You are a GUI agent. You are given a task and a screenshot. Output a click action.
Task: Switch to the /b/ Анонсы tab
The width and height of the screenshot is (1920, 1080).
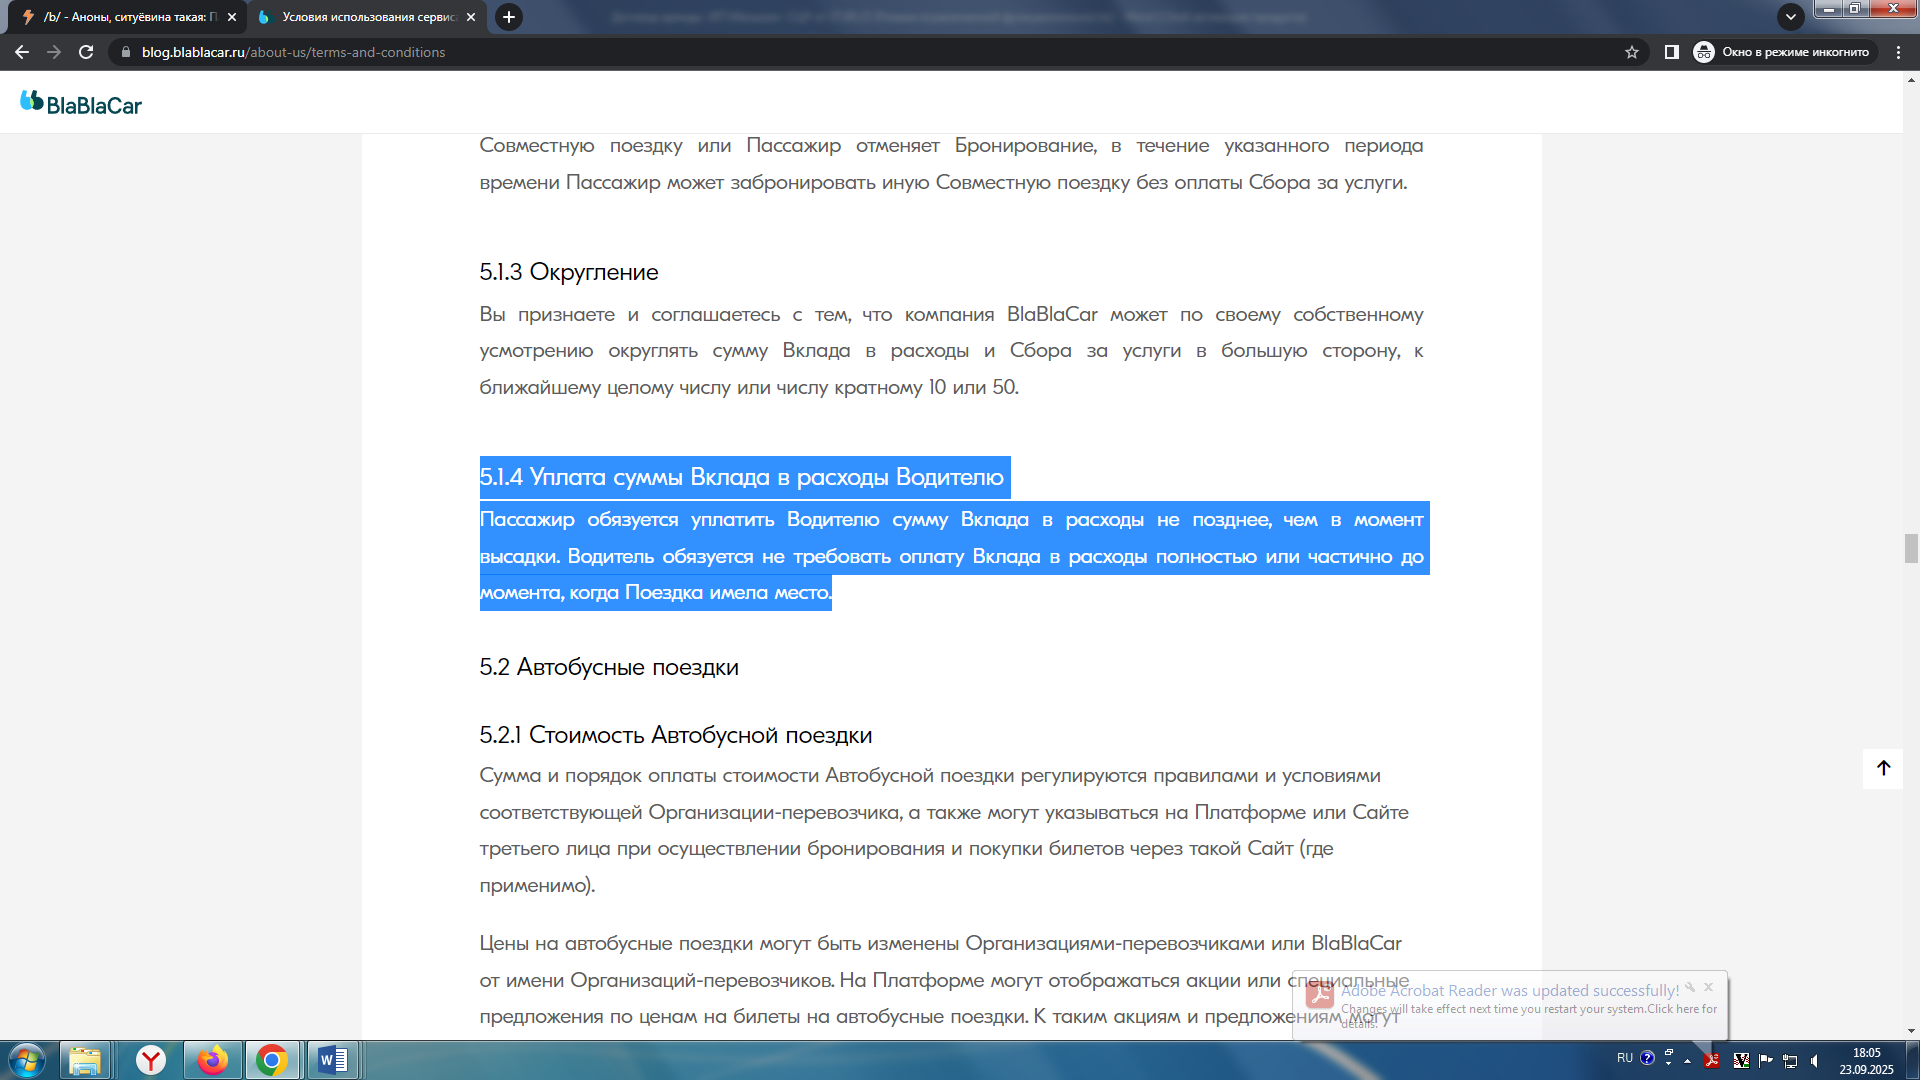pyautogui.click(x=130, y=17)
